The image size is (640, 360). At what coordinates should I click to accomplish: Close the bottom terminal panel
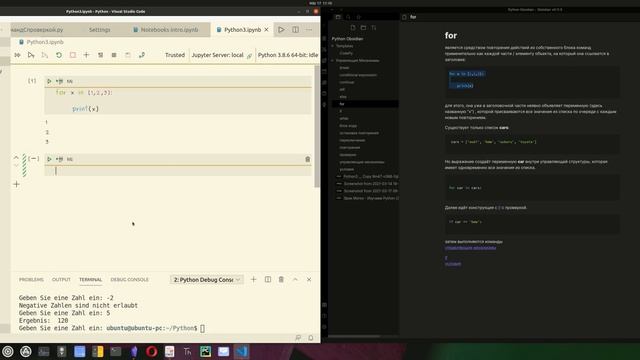click(309, 280)
